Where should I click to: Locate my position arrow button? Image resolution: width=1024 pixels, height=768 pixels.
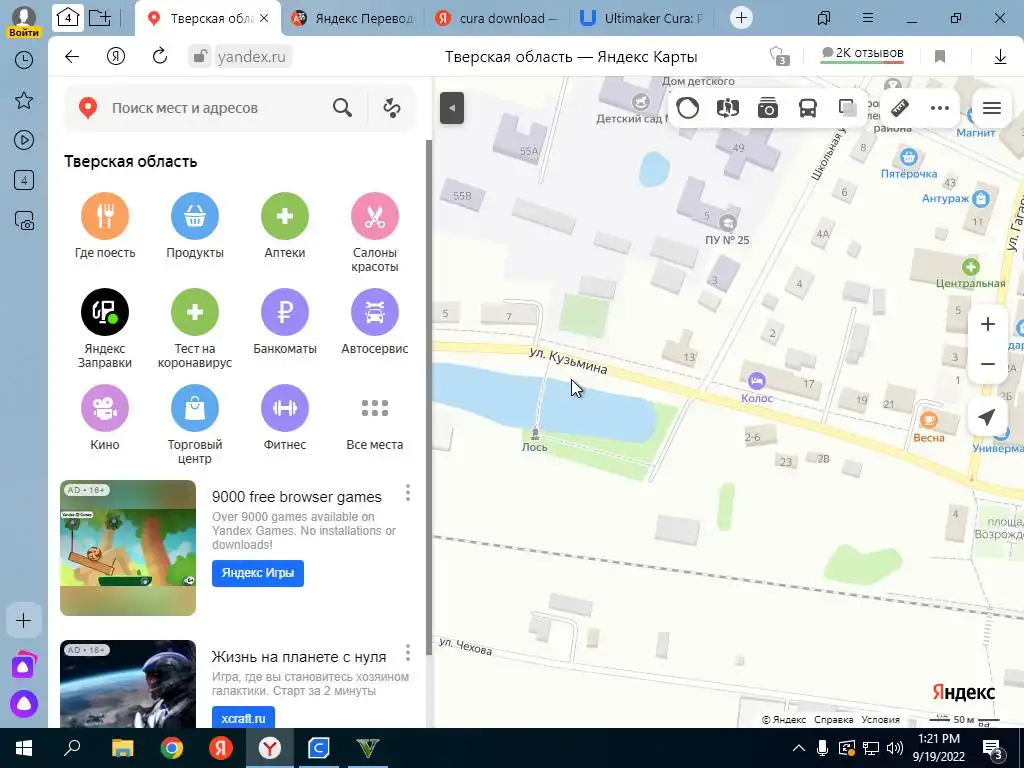987,417
